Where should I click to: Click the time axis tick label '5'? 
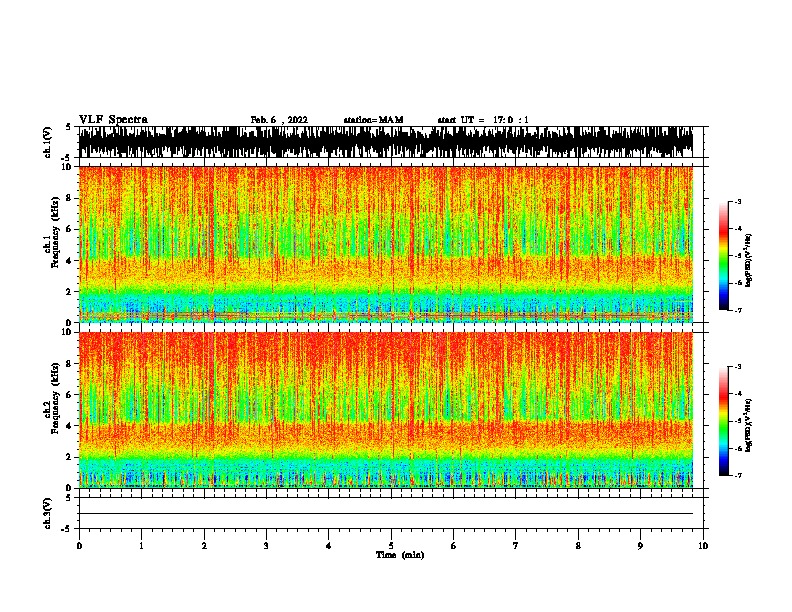pyautogui.click(x=391, y=546)
